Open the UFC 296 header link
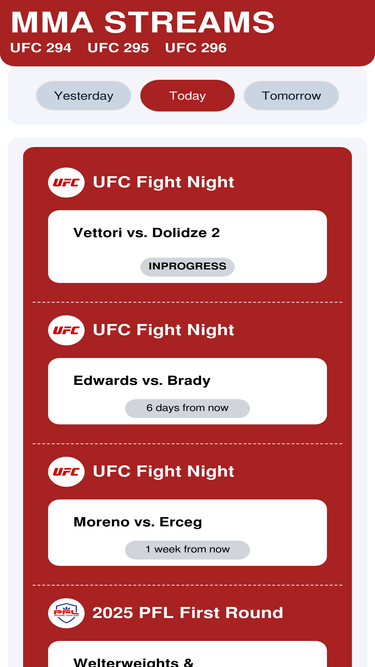 pos(196,48)
